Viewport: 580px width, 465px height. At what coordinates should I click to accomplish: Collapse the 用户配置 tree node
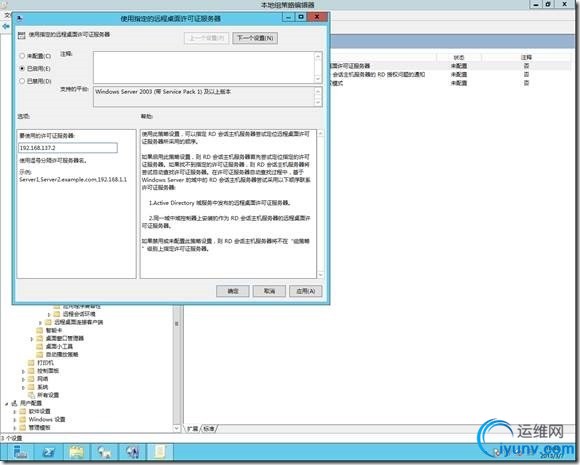coord(6,404)
